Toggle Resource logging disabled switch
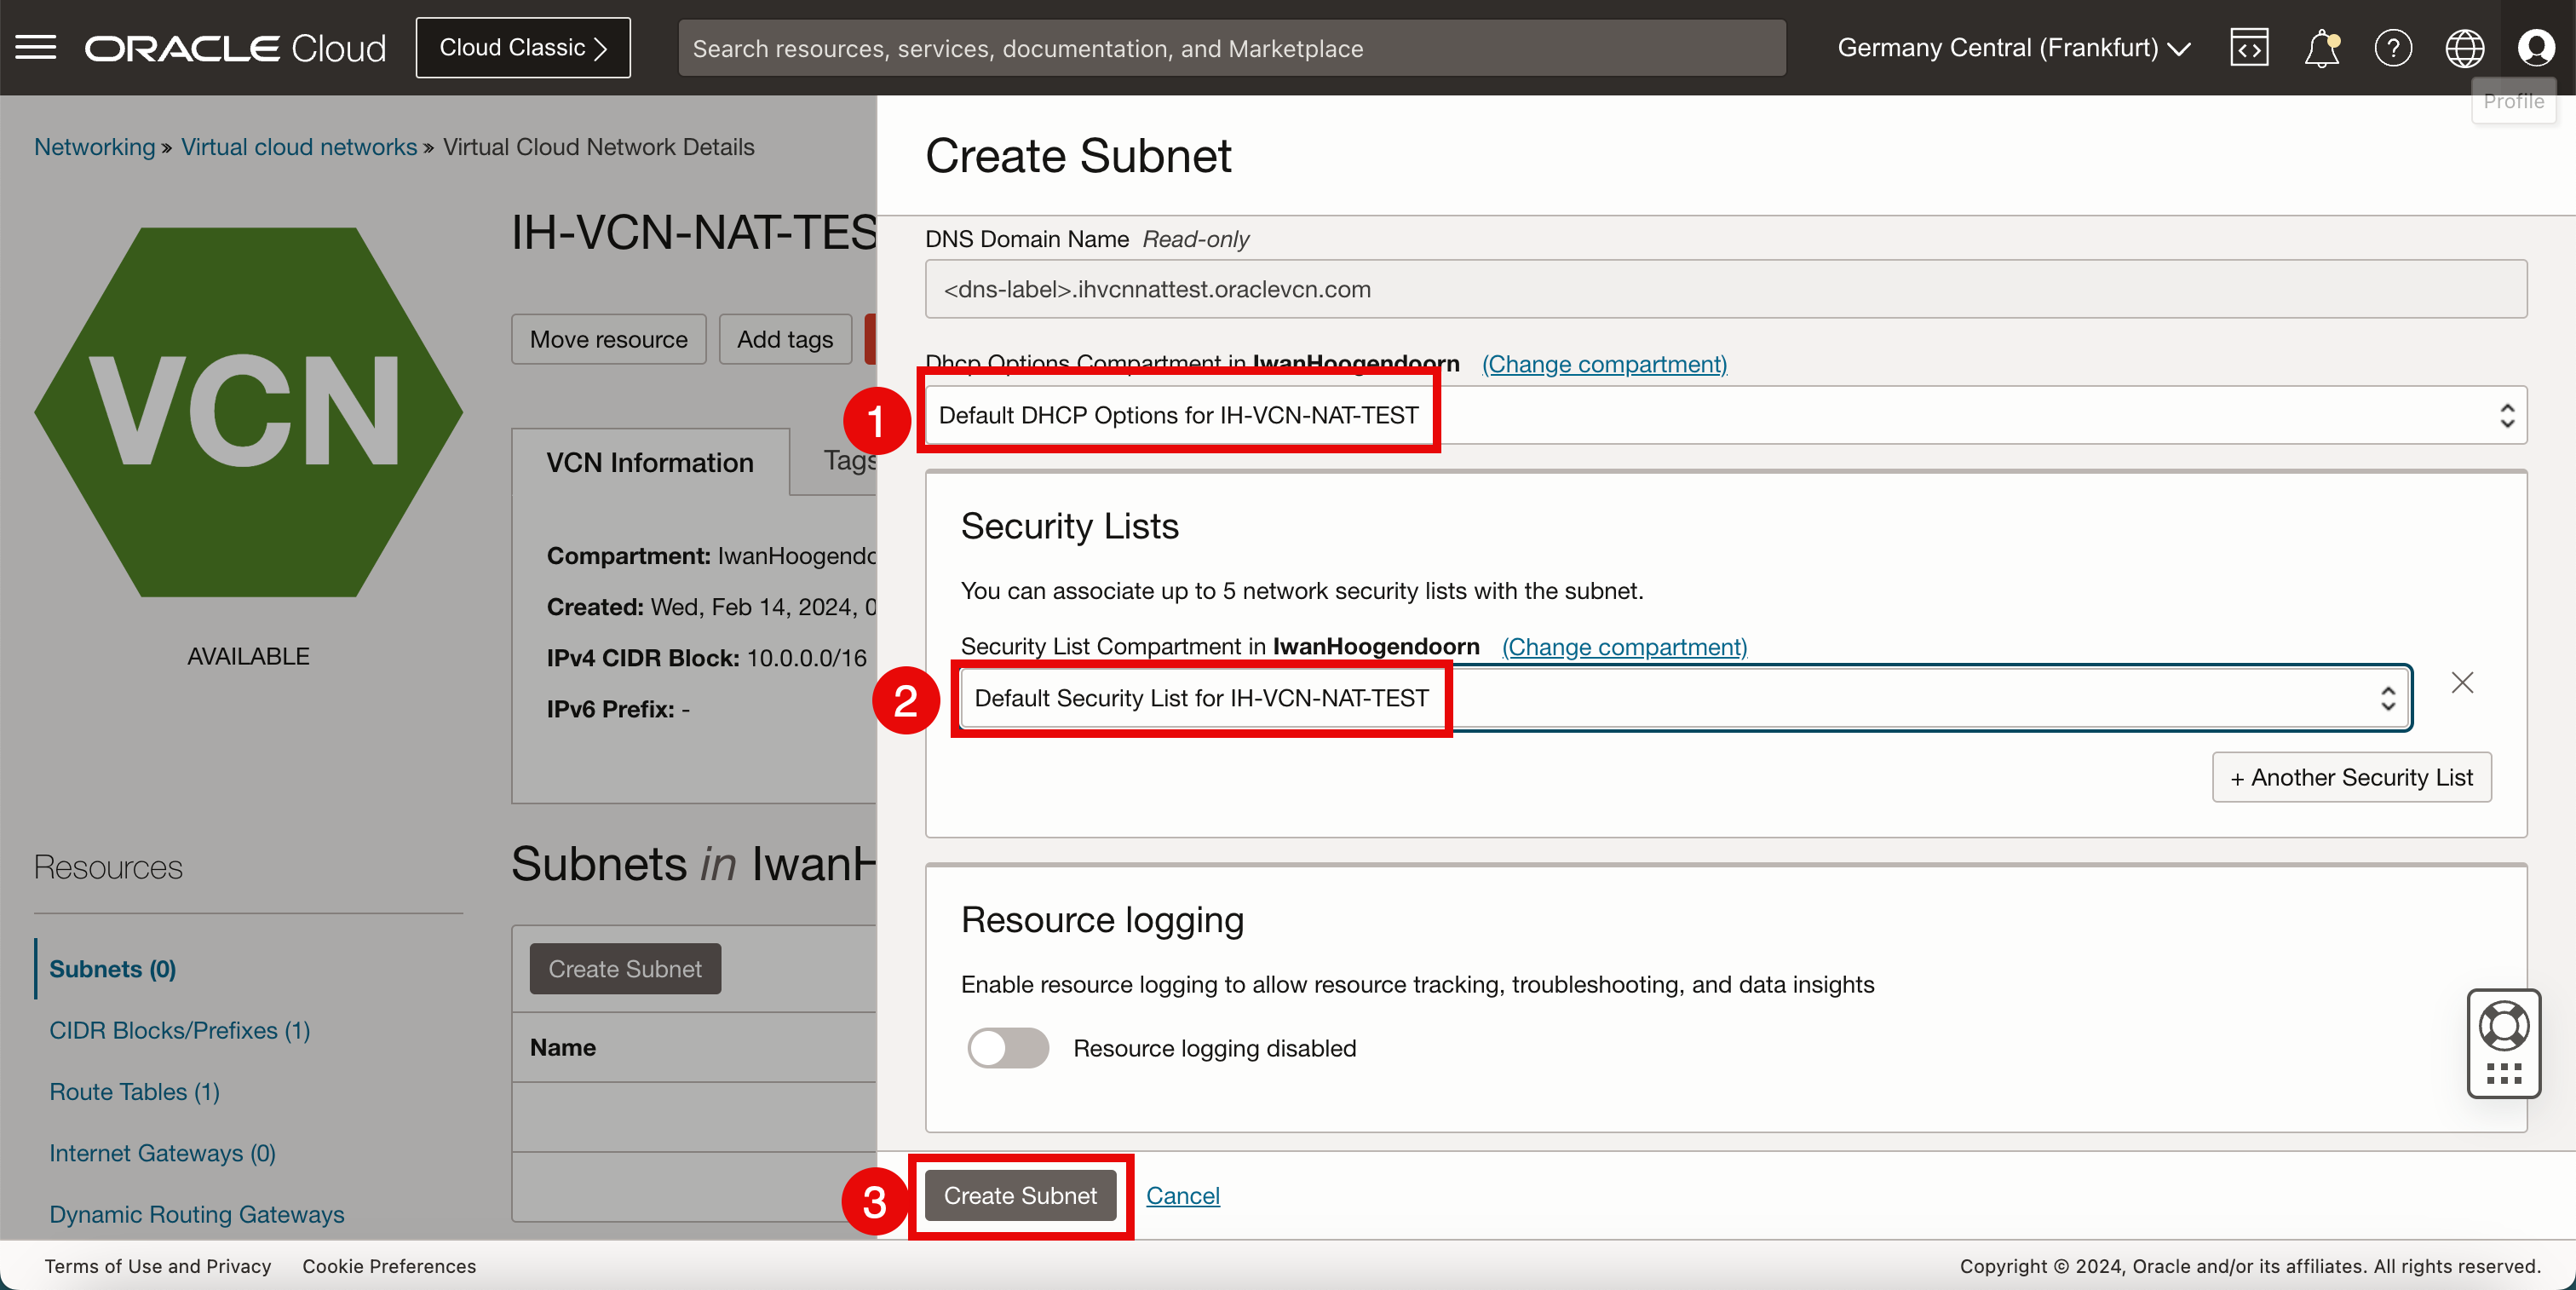Screen dimensions: 2576x1290 [x=1005, y=1048]
